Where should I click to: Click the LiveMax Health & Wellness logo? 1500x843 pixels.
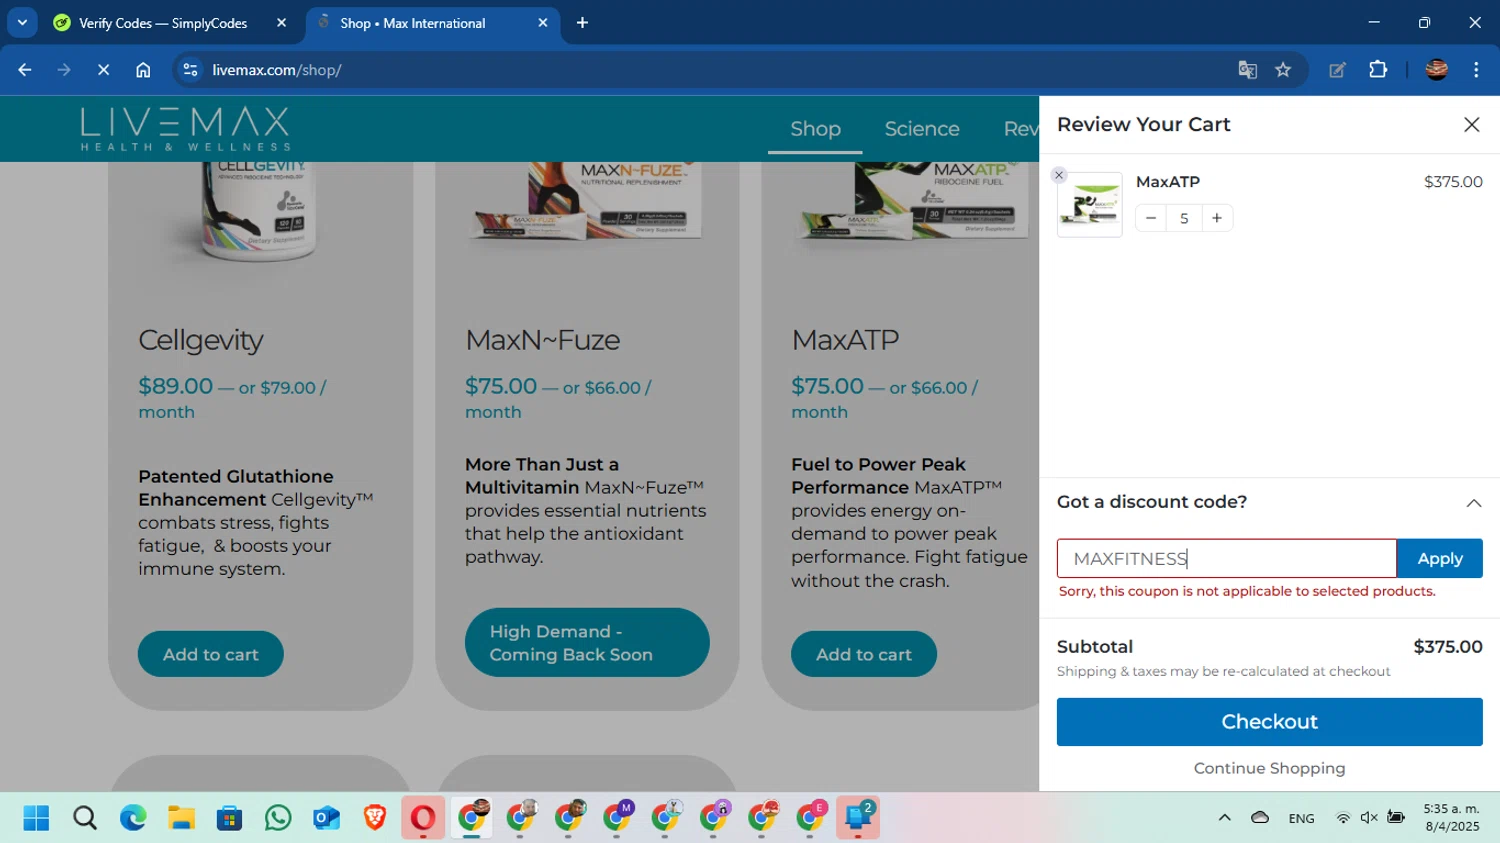185,130
